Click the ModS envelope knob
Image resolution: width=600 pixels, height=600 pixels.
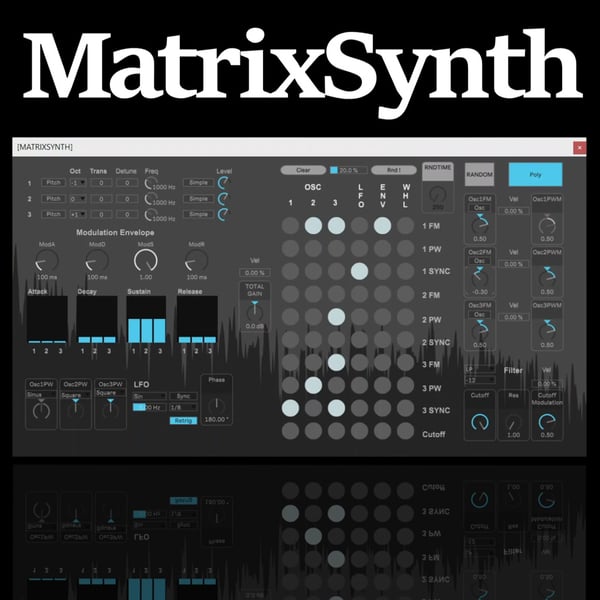click(x=146, y=261)
